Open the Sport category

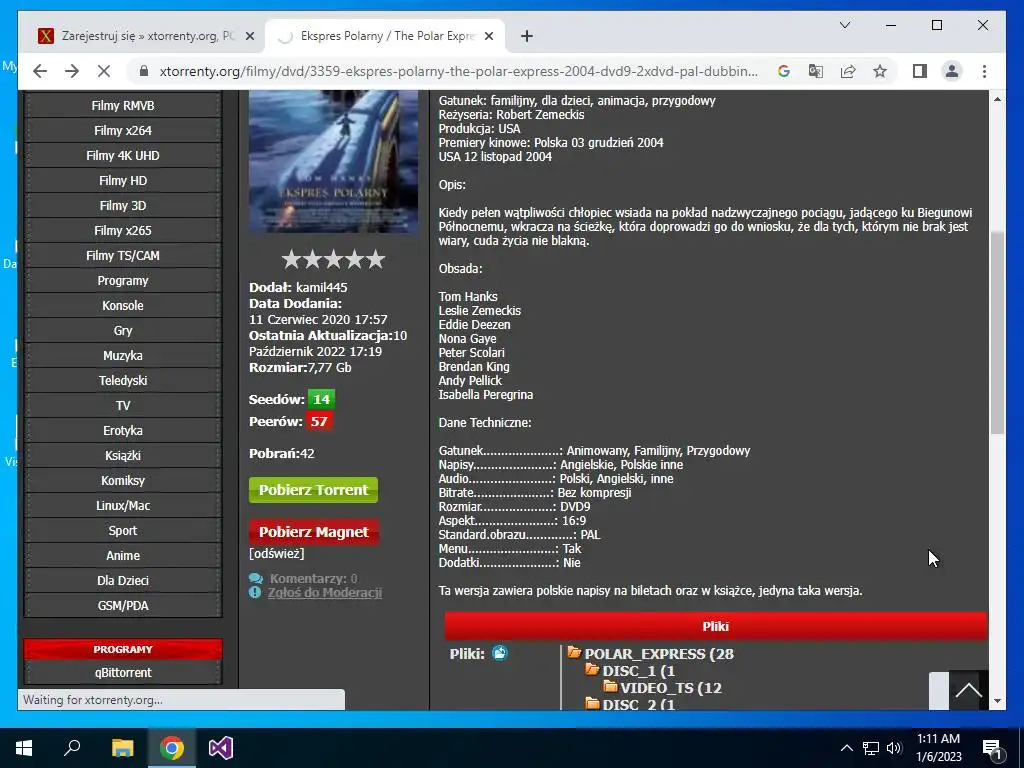(123, 530)
